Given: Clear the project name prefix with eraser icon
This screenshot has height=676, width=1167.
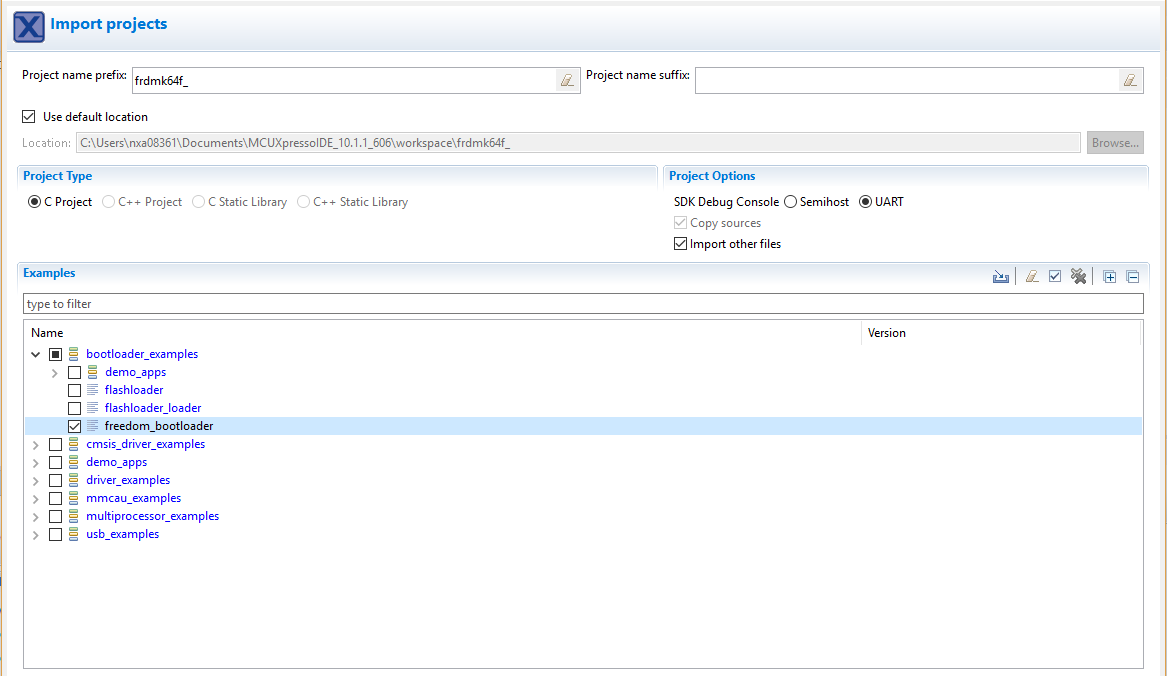Looking at the screenshot, I should pyautogui.click(x=568, y=81).
